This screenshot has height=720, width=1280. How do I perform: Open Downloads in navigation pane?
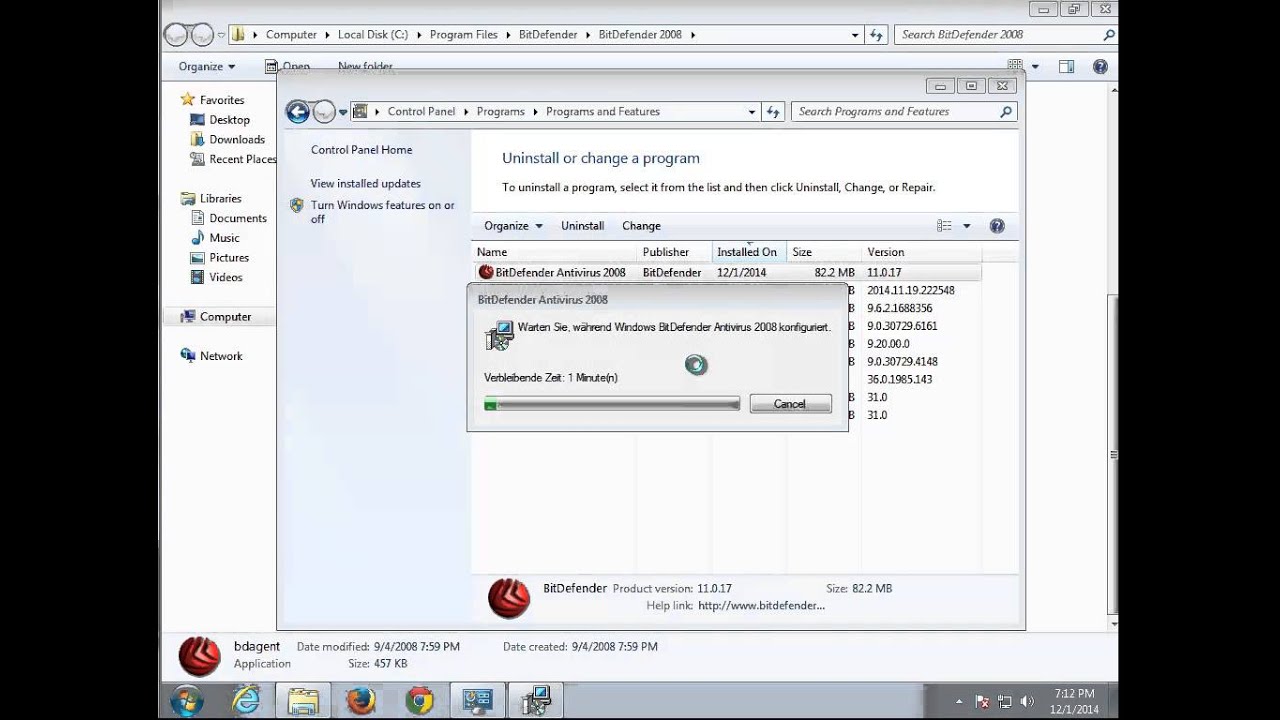[237, 140]
